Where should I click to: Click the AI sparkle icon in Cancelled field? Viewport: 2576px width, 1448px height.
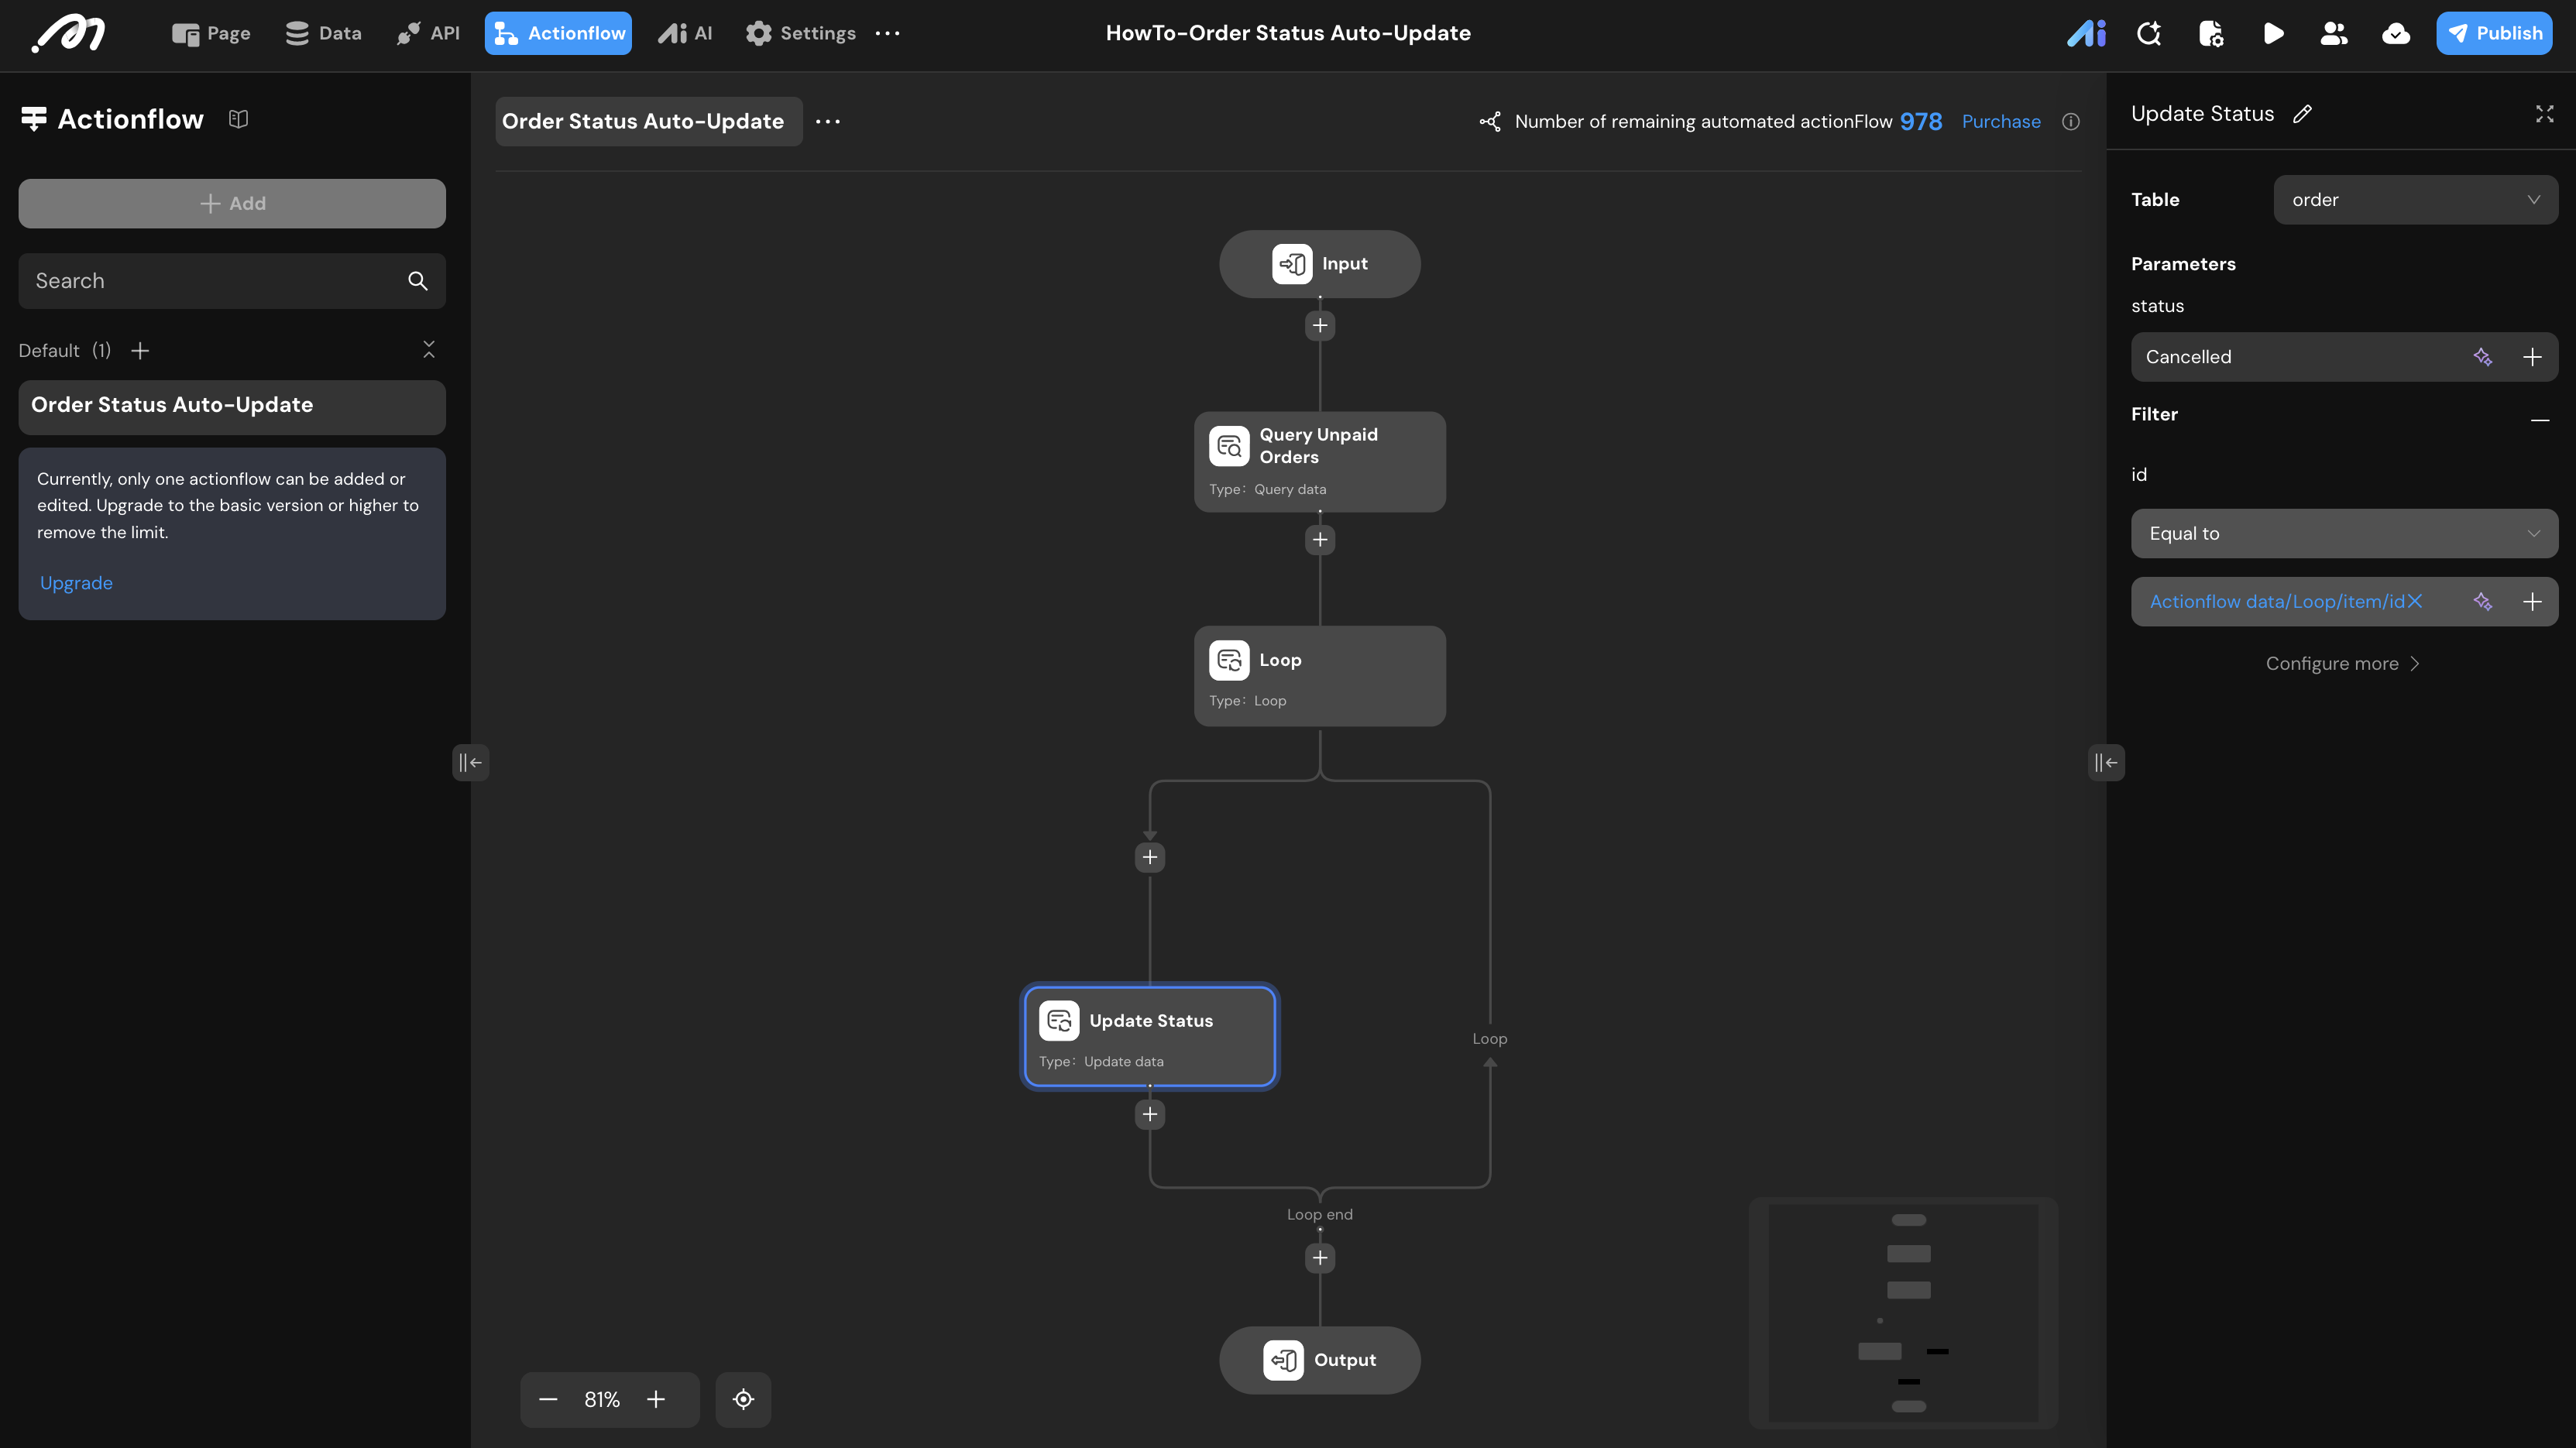point(2482,357)
